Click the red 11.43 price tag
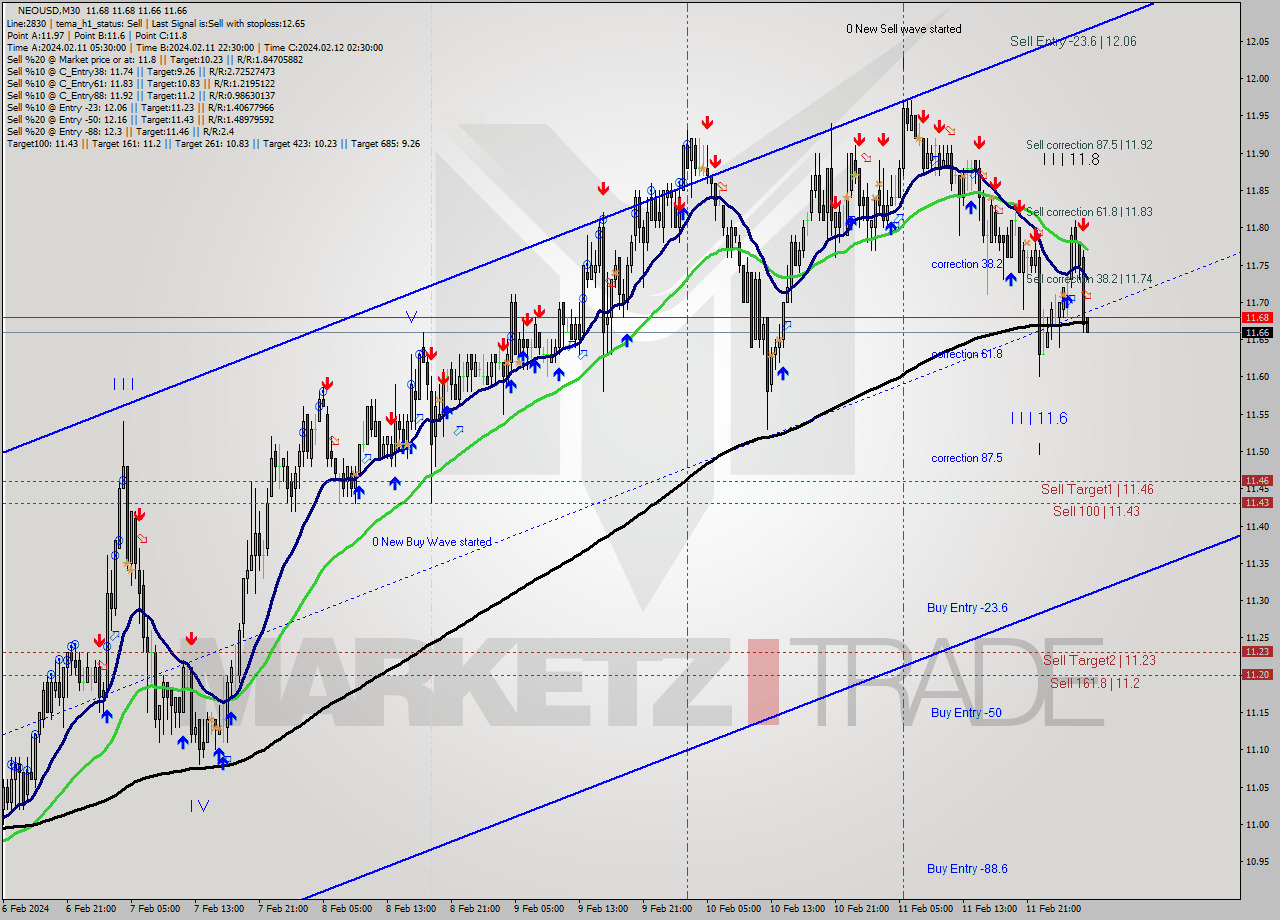This screenshot has height=920, width=1280. coord(1257,502)
